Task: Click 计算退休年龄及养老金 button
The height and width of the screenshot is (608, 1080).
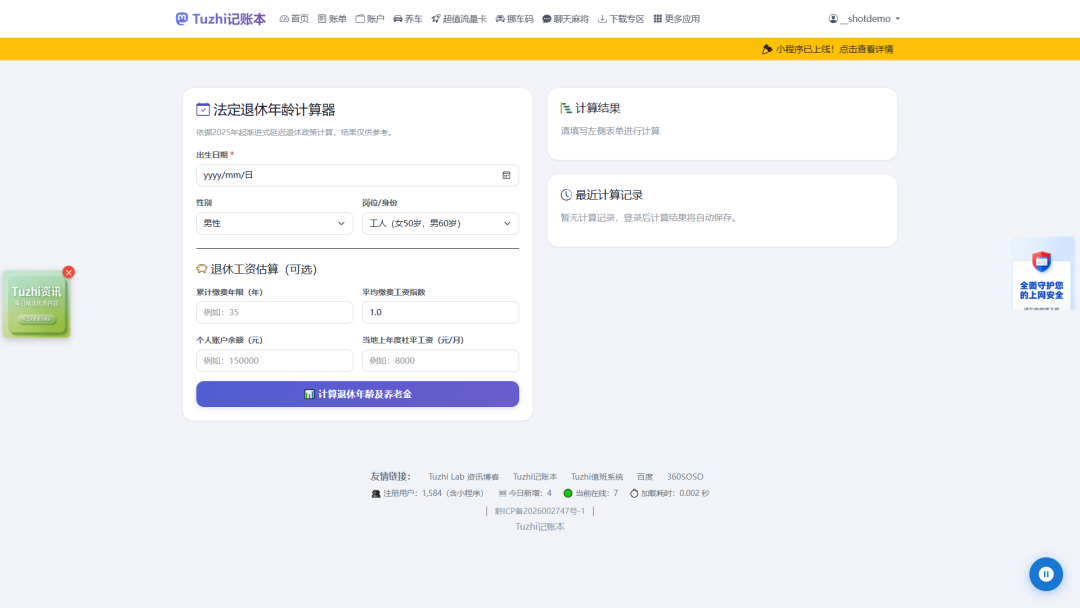Action: (357, 394)
